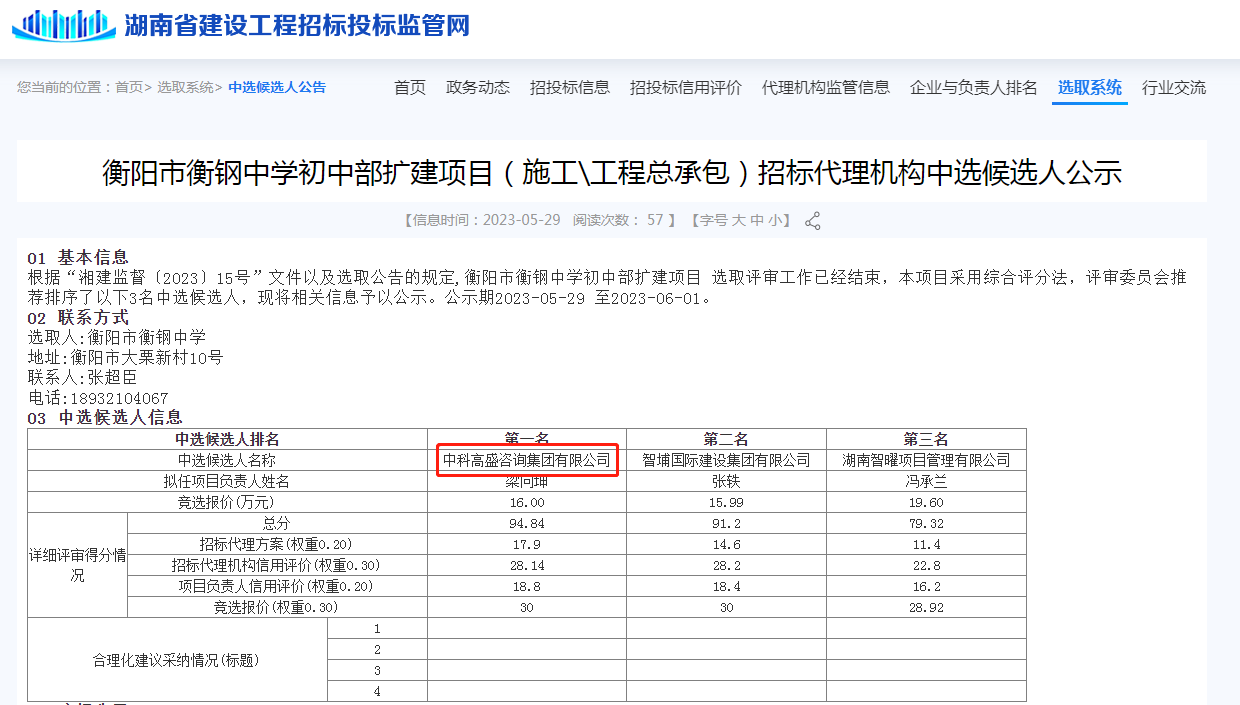Screen dimensions: 1240x705
Task: Click row label 招标代理方案(权重0.20)
Action: (x=276, y=544)
